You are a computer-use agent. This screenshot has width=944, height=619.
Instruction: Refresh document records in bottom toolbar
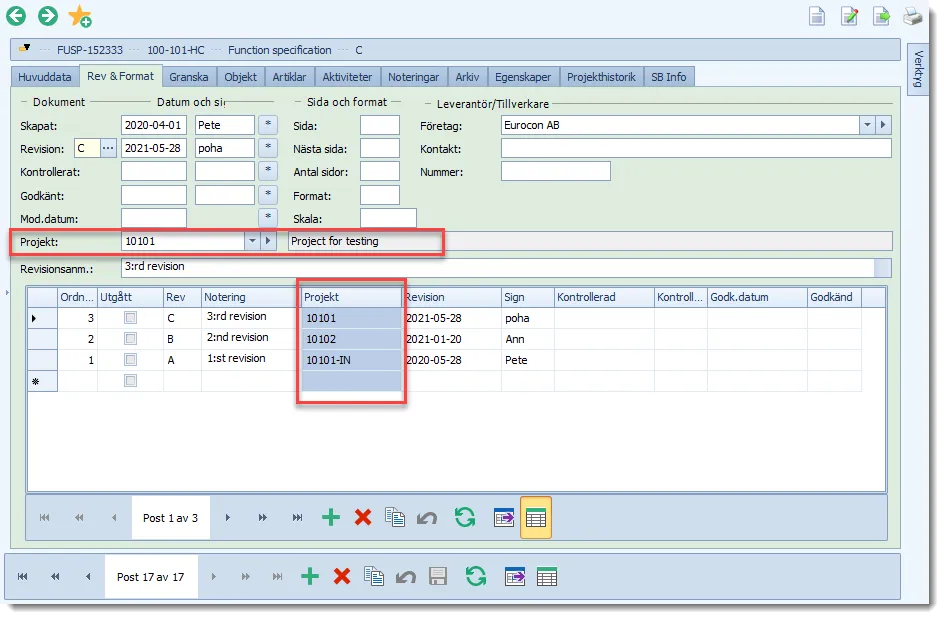click(476, 576)
